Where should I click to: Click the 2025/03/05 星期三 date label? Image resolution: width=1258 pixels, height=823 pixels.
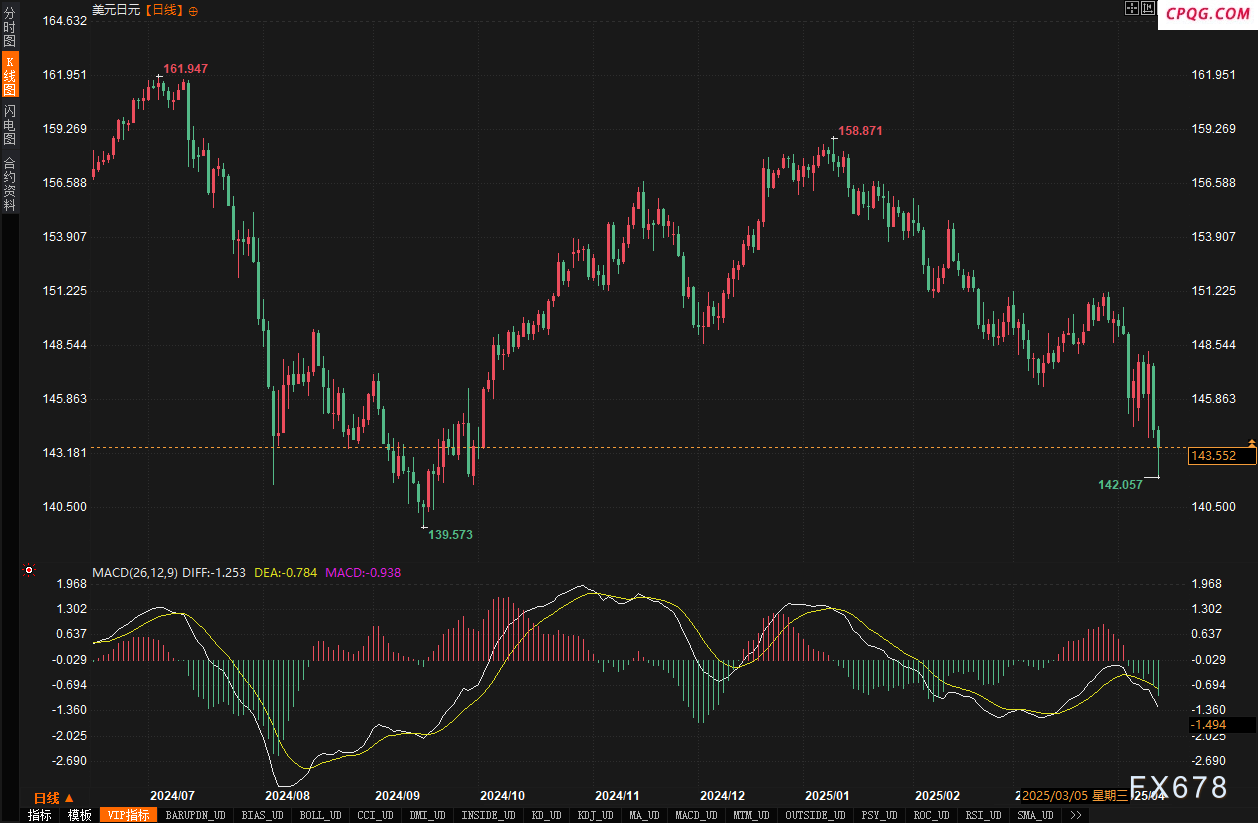[x=1075, y=796]
